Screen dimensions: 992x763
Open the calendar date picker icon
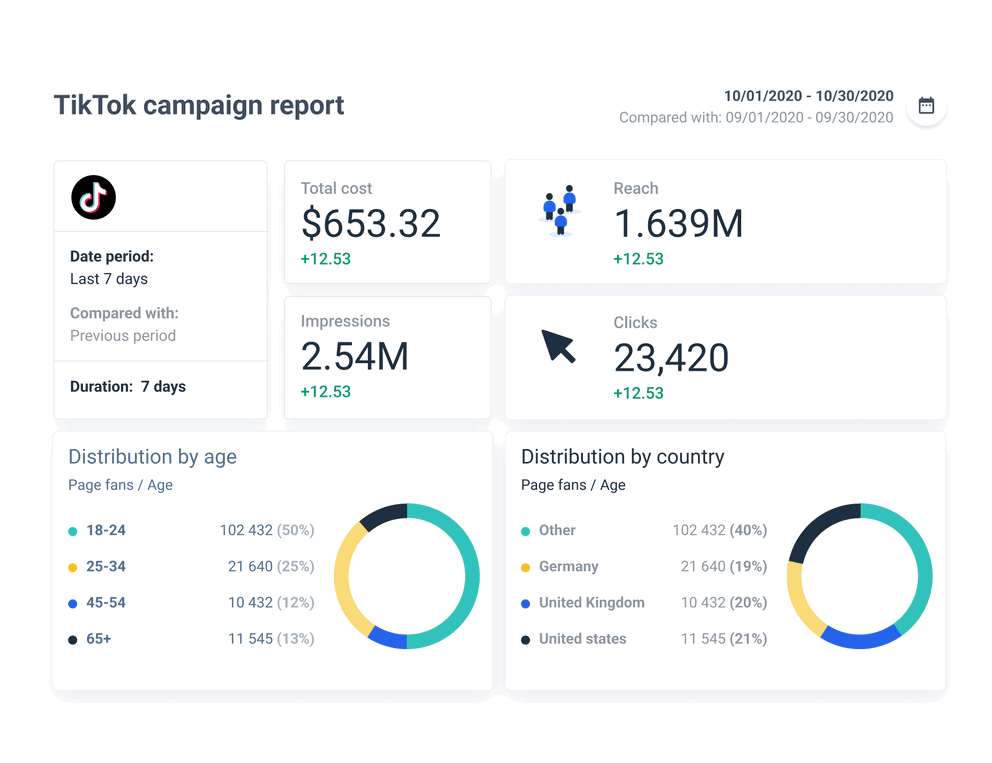pyautogui.click(x=925, y=105)
